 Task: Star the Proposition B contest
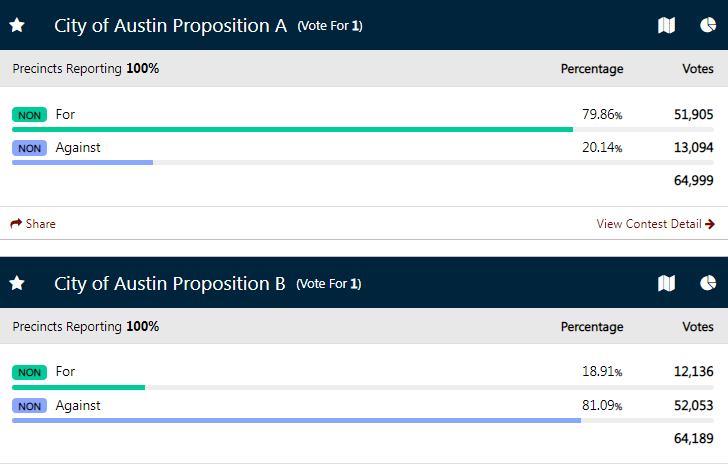click(17, 283)
